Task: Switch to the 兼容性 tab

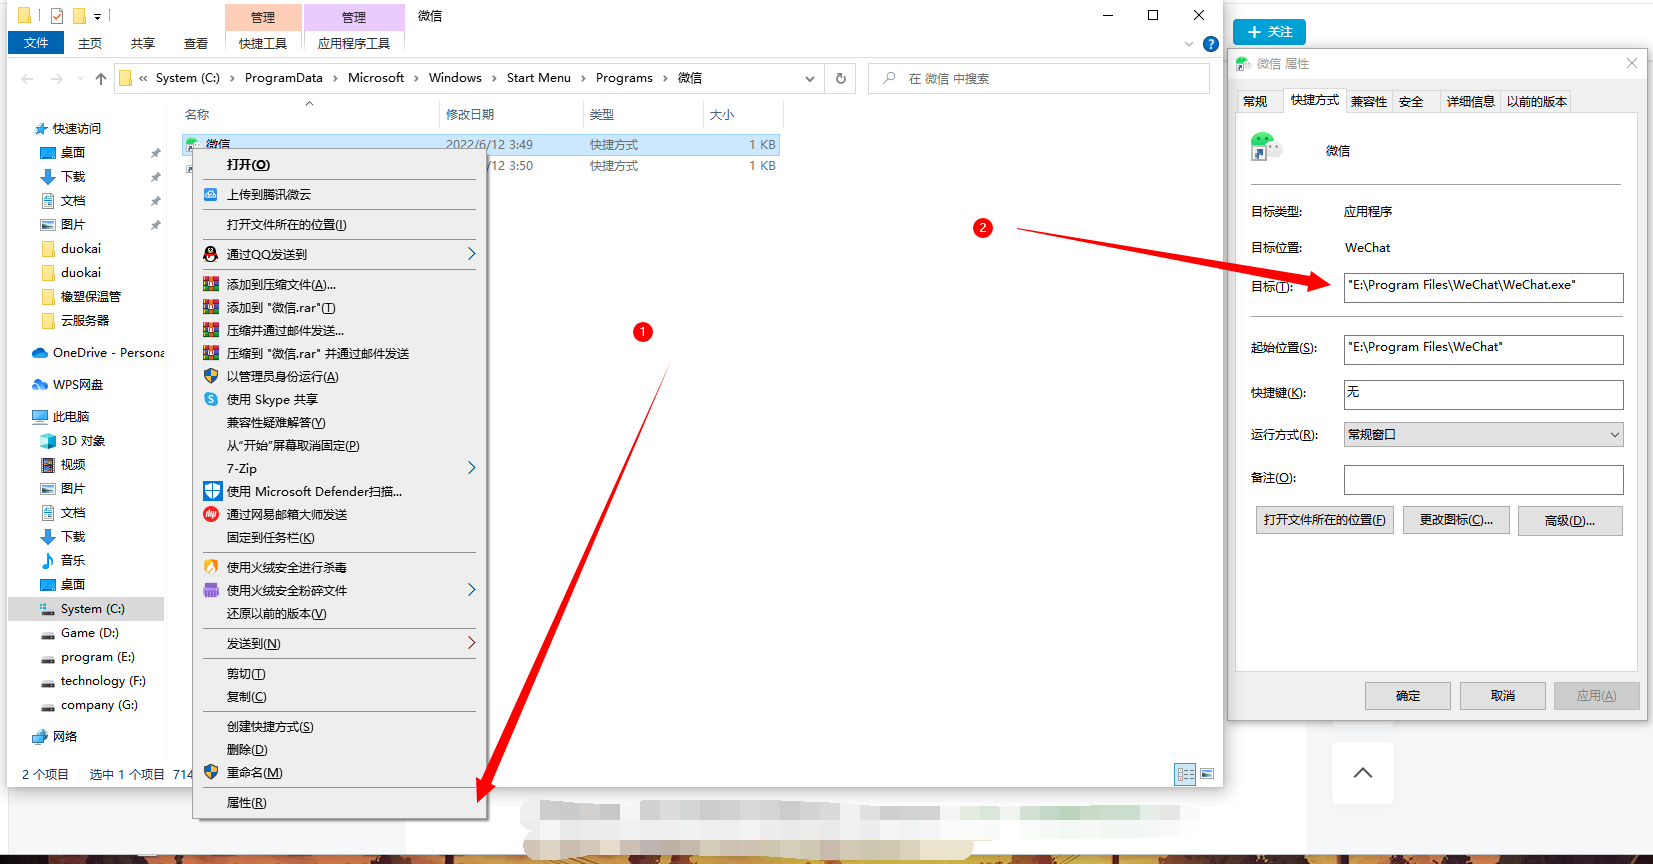Action: coord(1368,102)
